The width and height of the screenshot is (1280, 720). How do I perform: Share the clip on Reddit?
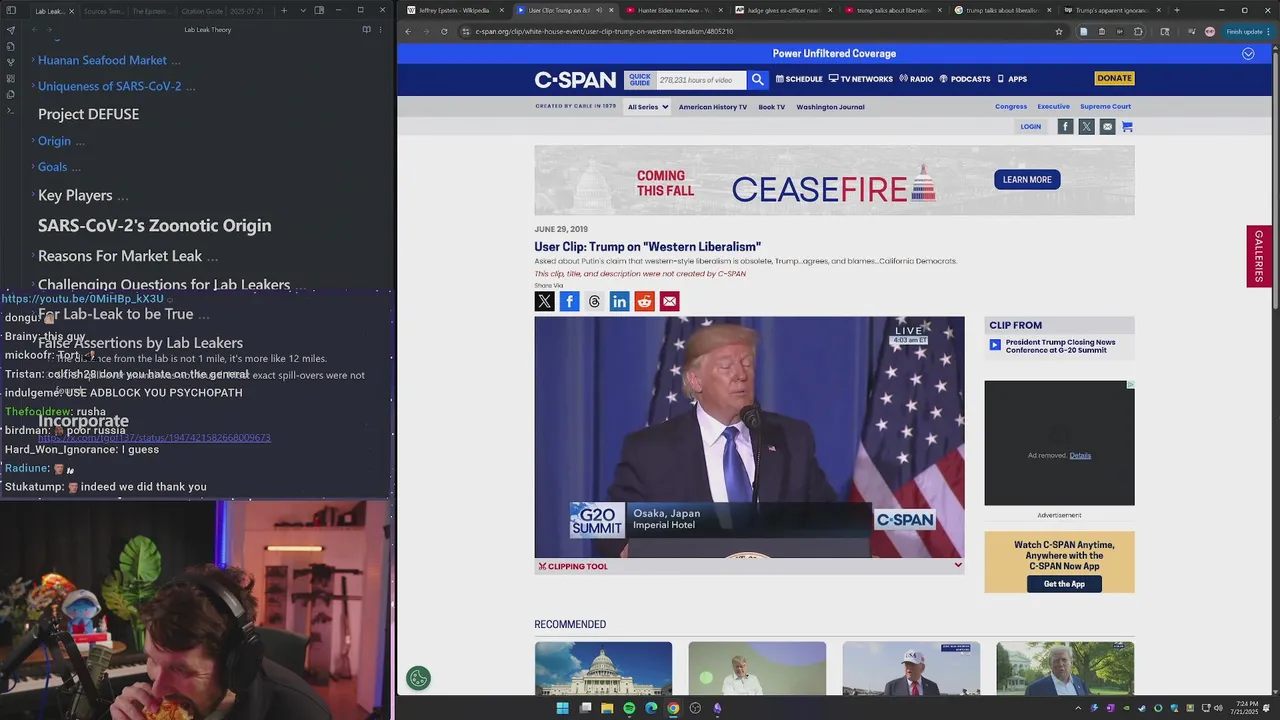(644, 301)
